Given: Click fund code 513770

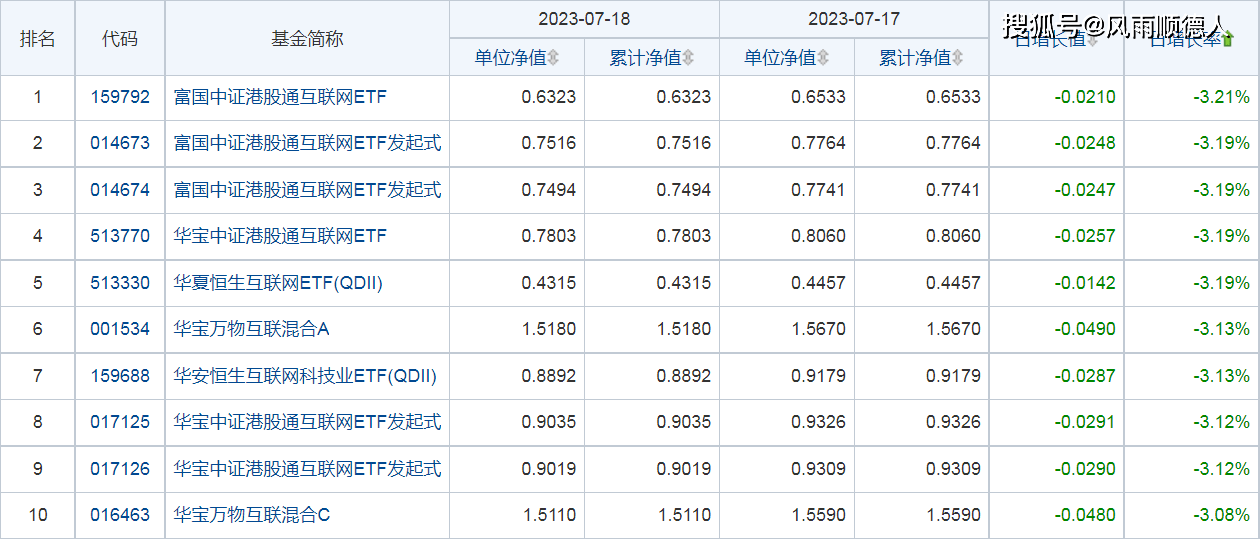Looking at the screenshot, I should coord(119,236).
